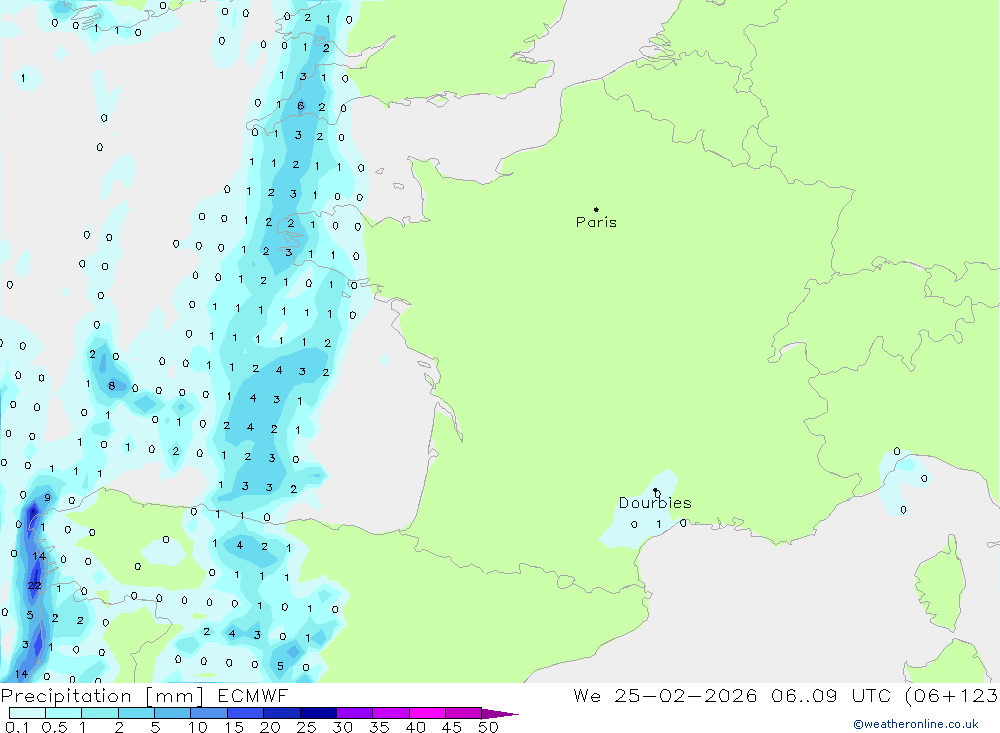Image resolution: width=1000 pixels, height=733 pixels.
Task: Click the legend value 45
Action: pyautogui.click(x=452, y=727)
